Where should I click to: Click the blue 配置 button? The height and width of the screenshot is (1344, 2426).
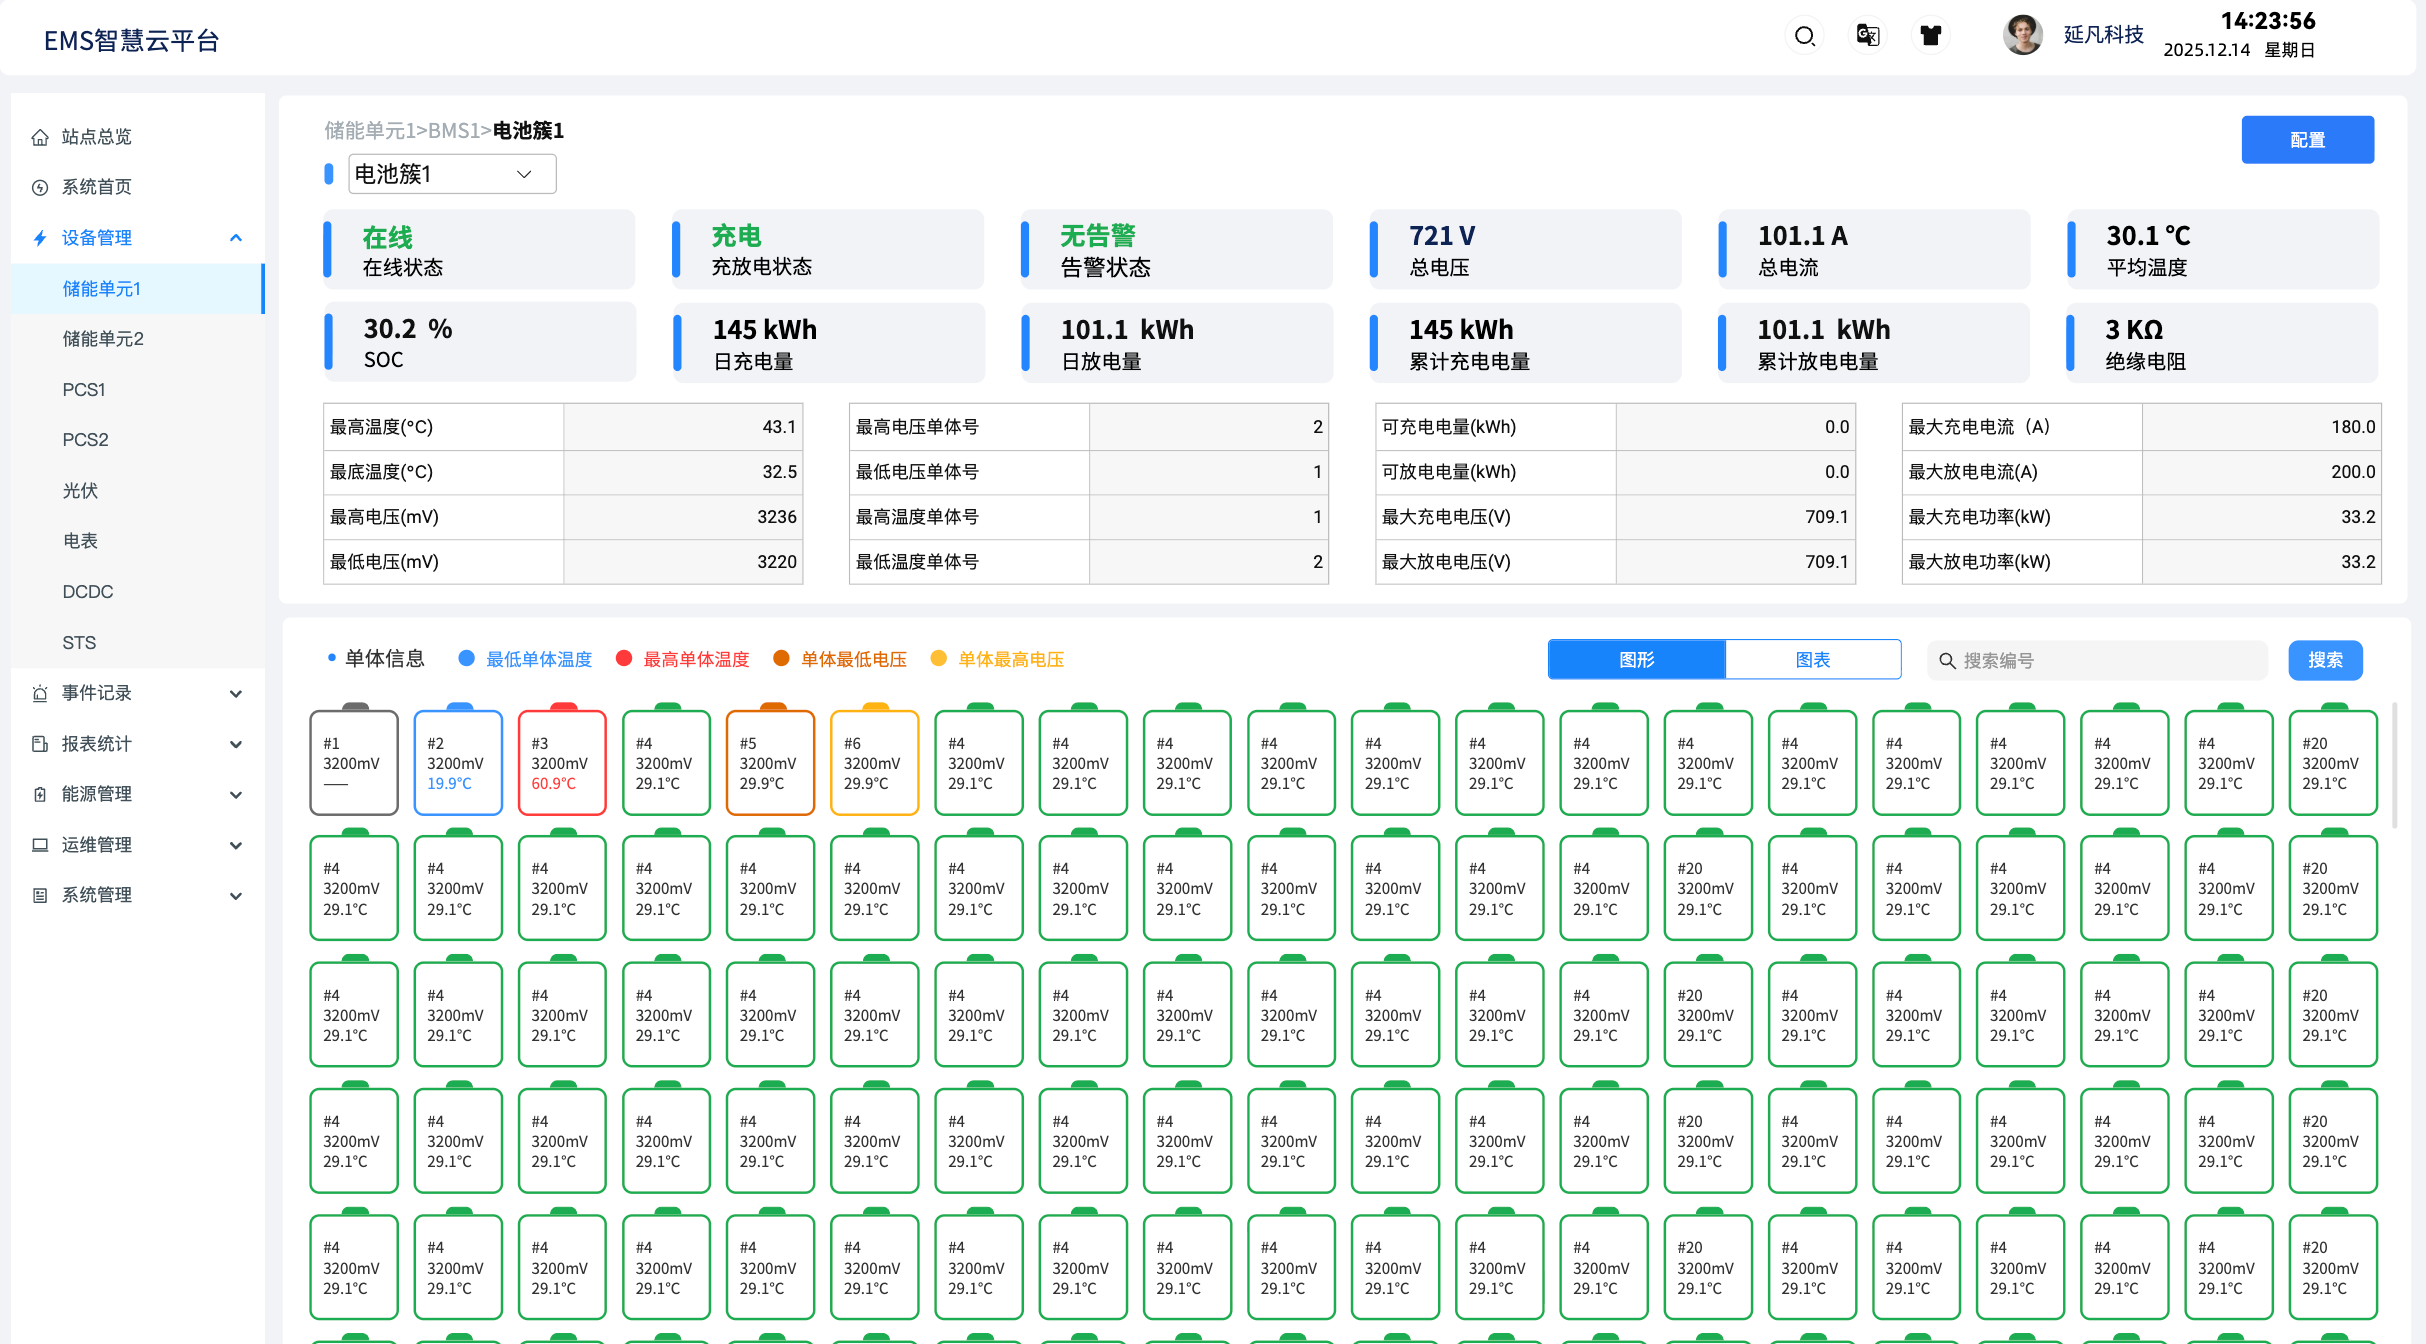[x=2306, y=140]
